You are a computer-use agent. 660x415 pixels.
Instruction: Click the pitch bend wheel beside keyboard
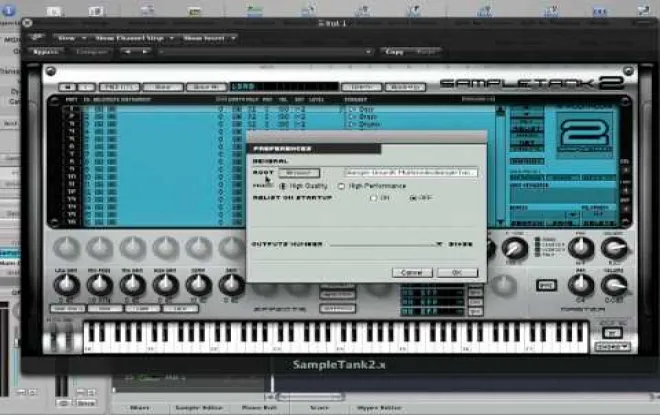pyautogui.click(x=54, y=339)
